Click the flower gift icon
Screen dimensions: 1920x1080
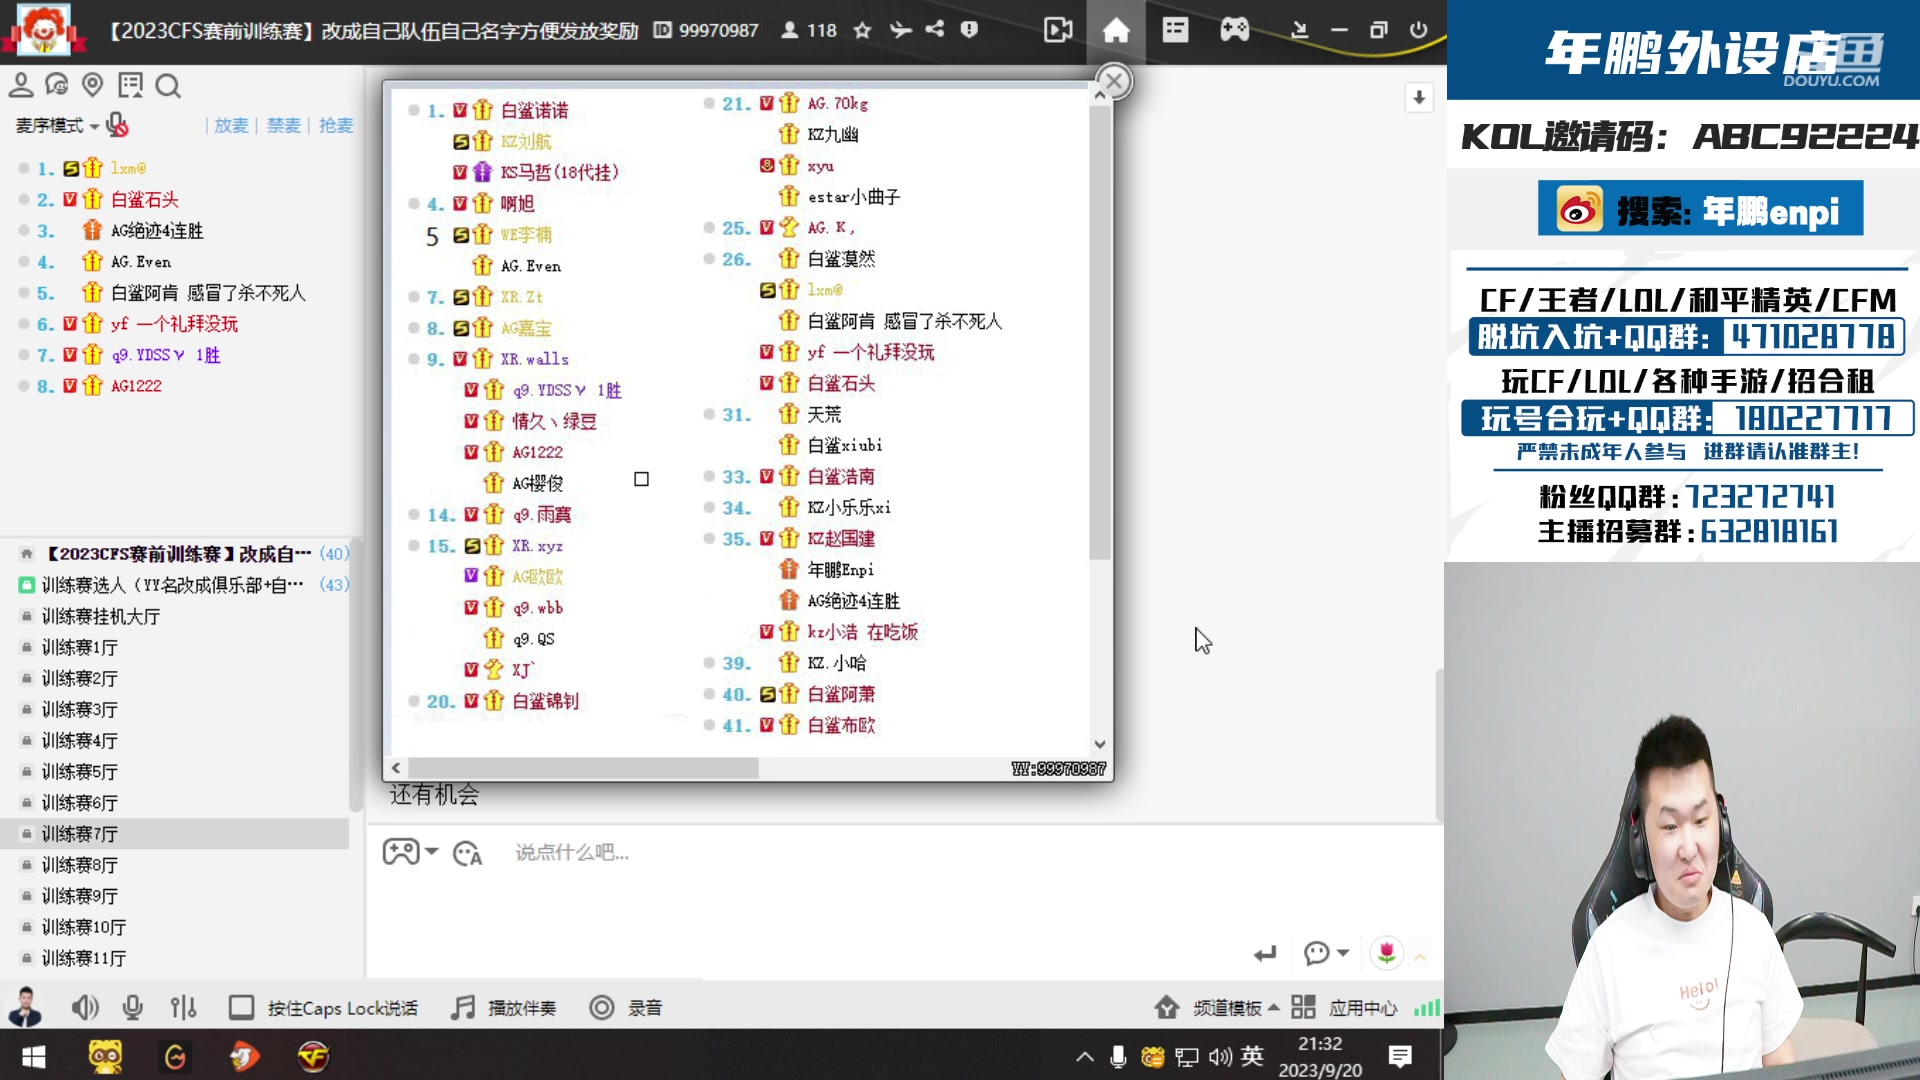pos(1387,953)
